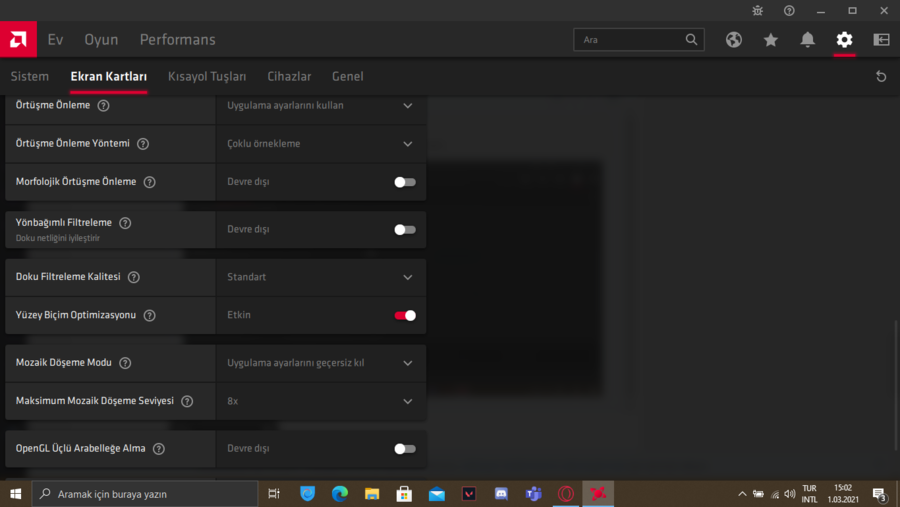The height and width of the screenshot is (507, 900).
Task: Toggle OpenGL Üçlü Arabelleğe Alma on
Action: (404, 449)
